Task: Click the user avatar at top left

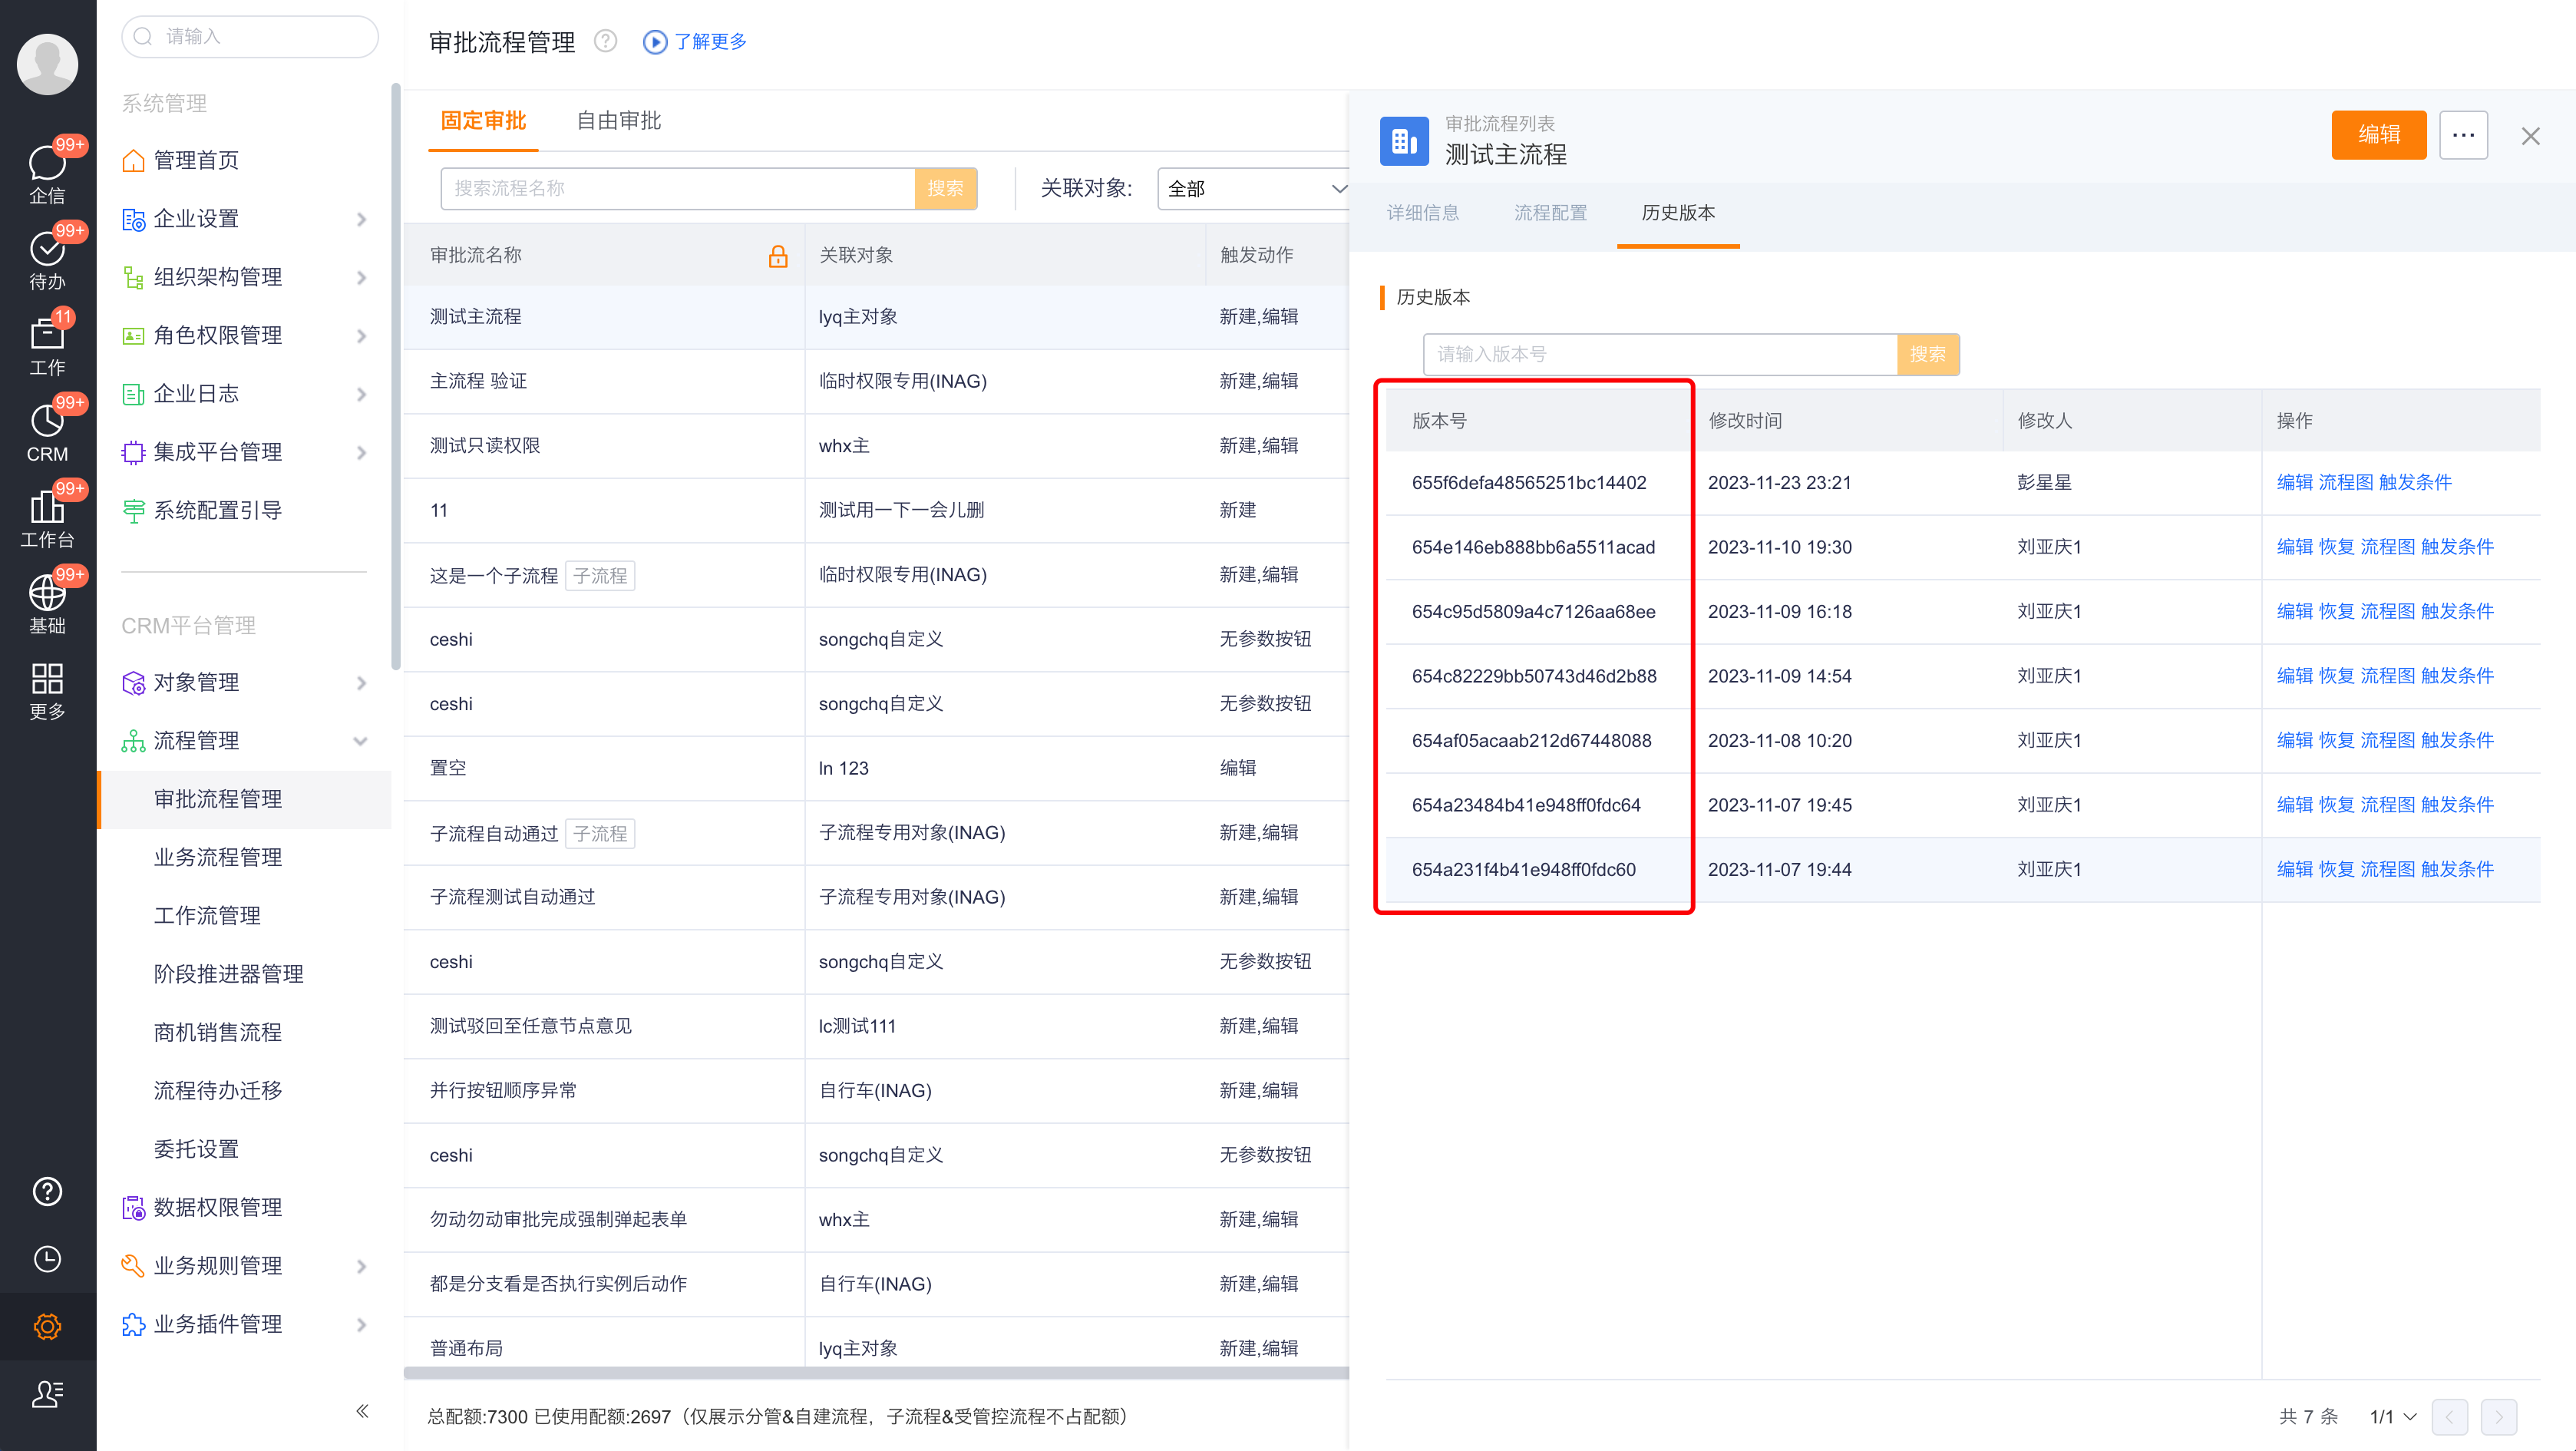Action: (47, 64)
